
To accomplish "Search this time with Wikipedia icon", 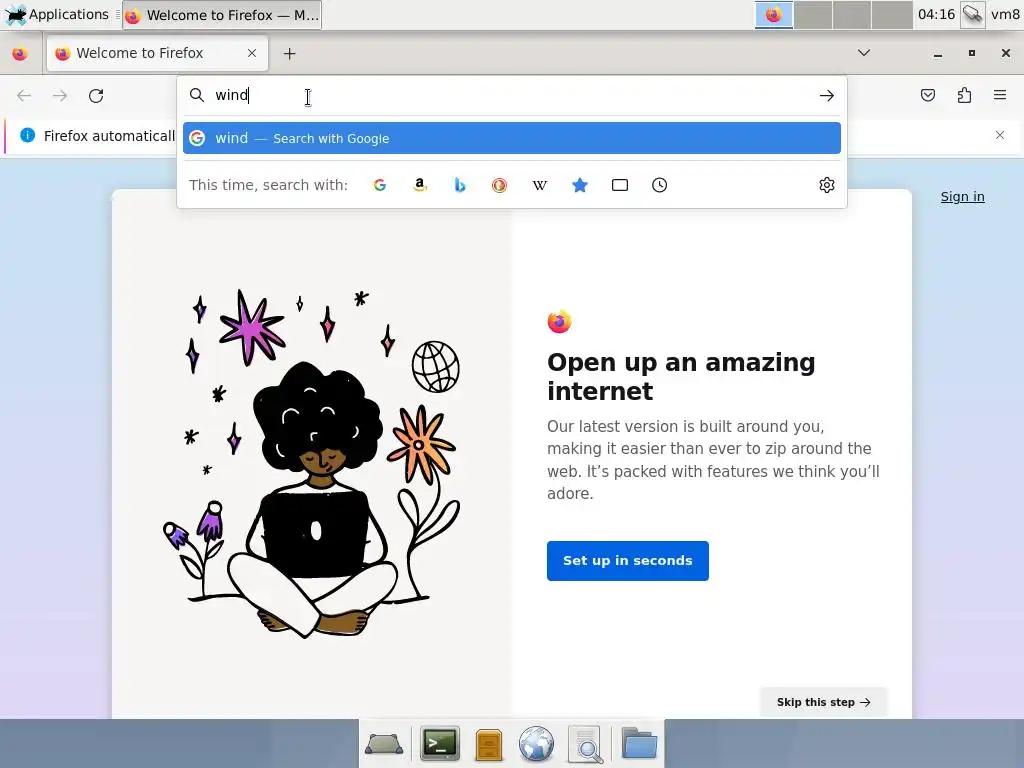I will pos(539,185).
